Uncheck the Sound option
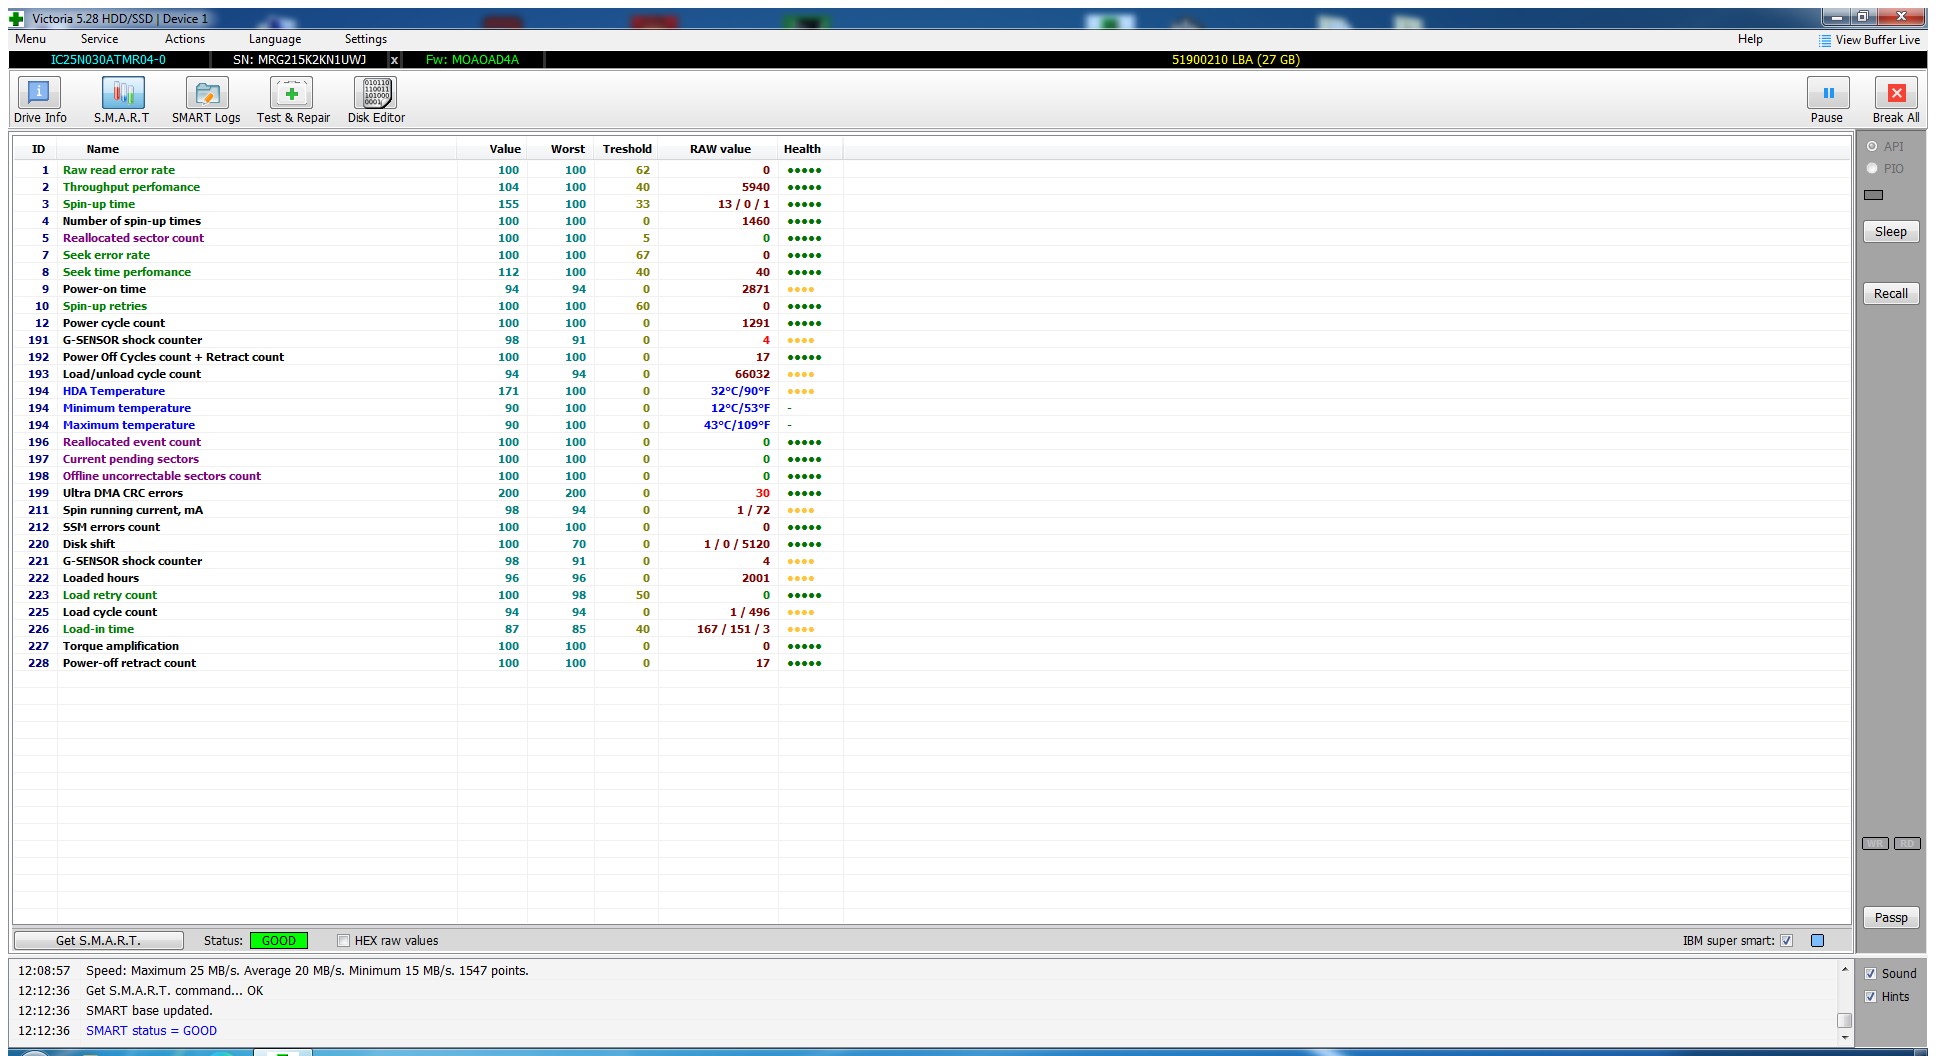The height and width of the screenshot is (1056, 1936). click(1871, 974)
